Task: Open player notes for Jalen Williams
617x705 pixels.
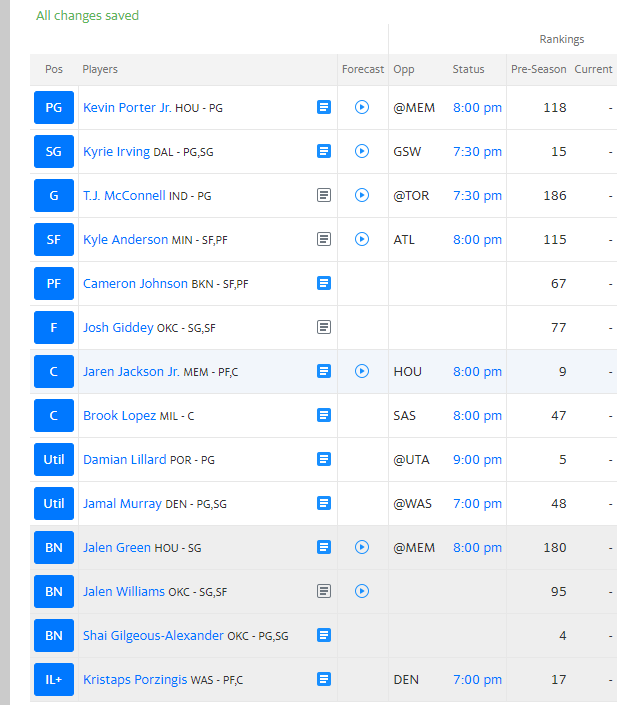Action: [x=324, y=592]
